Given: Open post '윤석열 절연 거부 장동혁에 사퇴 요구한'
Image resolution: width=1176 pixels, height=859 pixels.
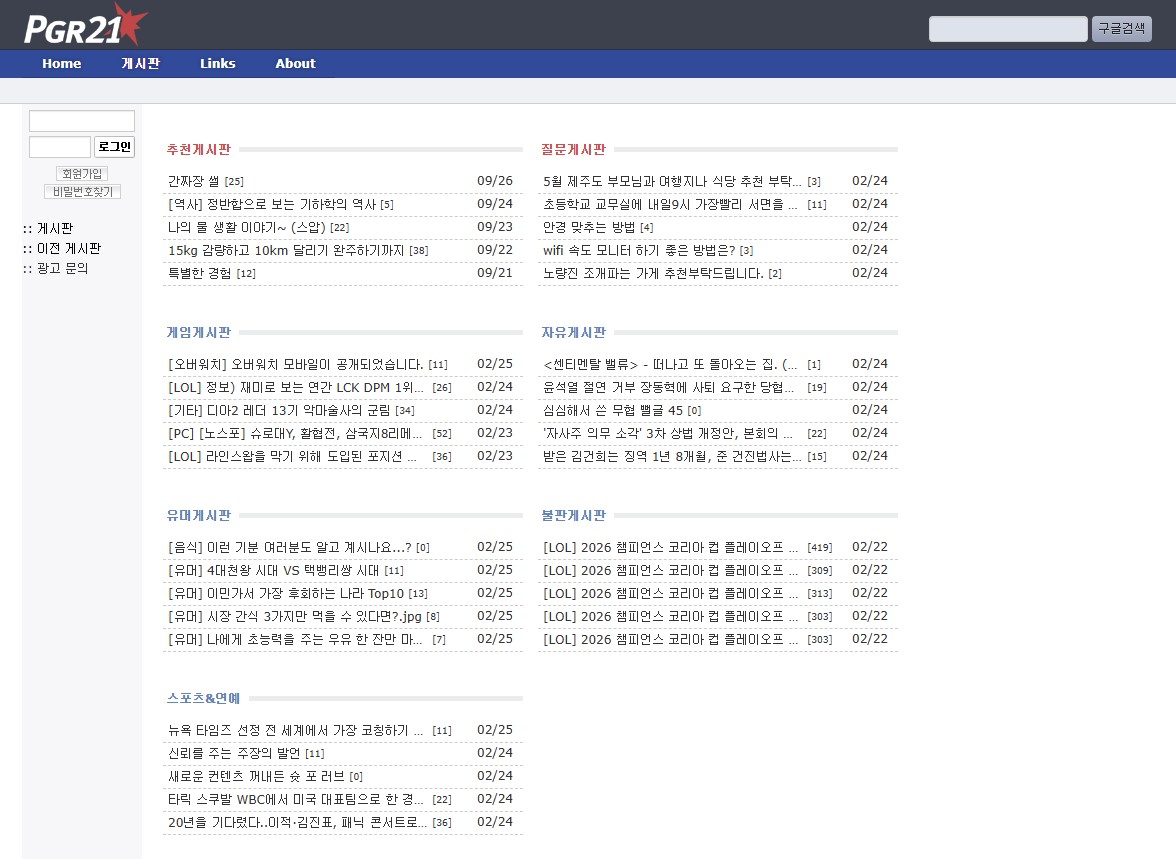Looking at the screenshot, I should point(668,387).
